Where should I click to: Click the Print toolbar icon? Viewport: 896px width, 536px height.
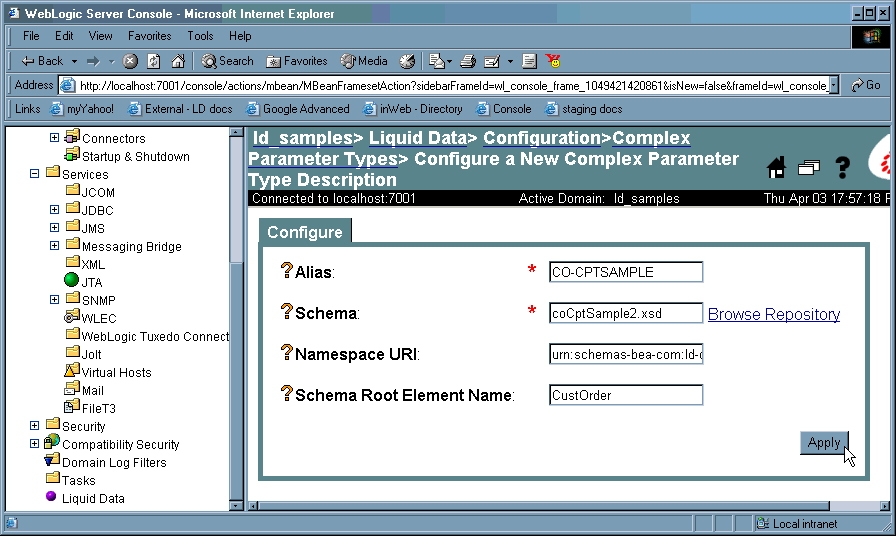[x=468, y=61]
